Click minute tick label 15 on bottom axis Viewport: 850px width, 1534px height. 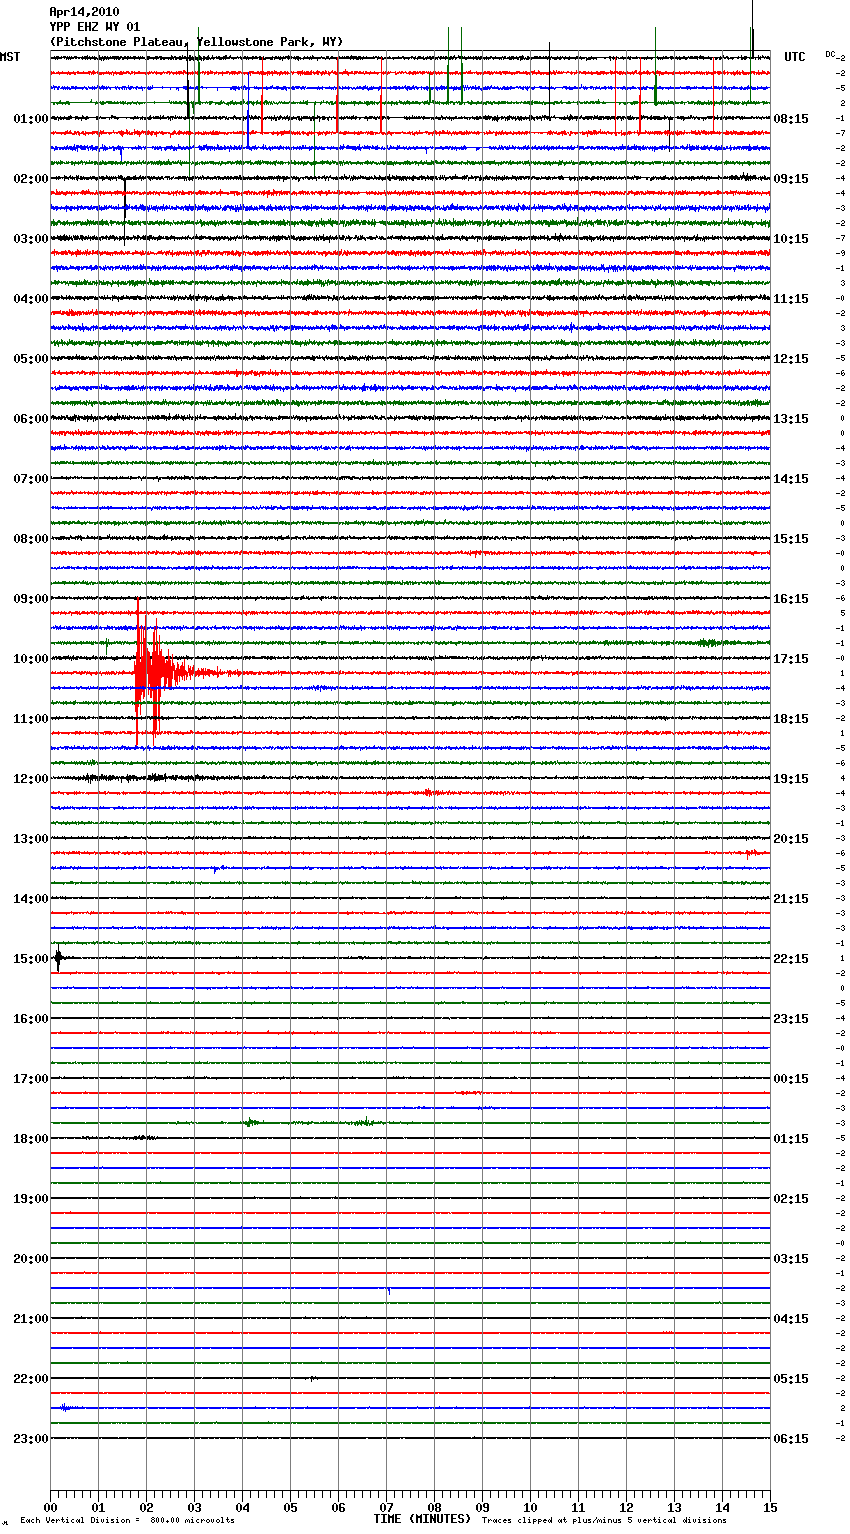[x=770, y=1507]
